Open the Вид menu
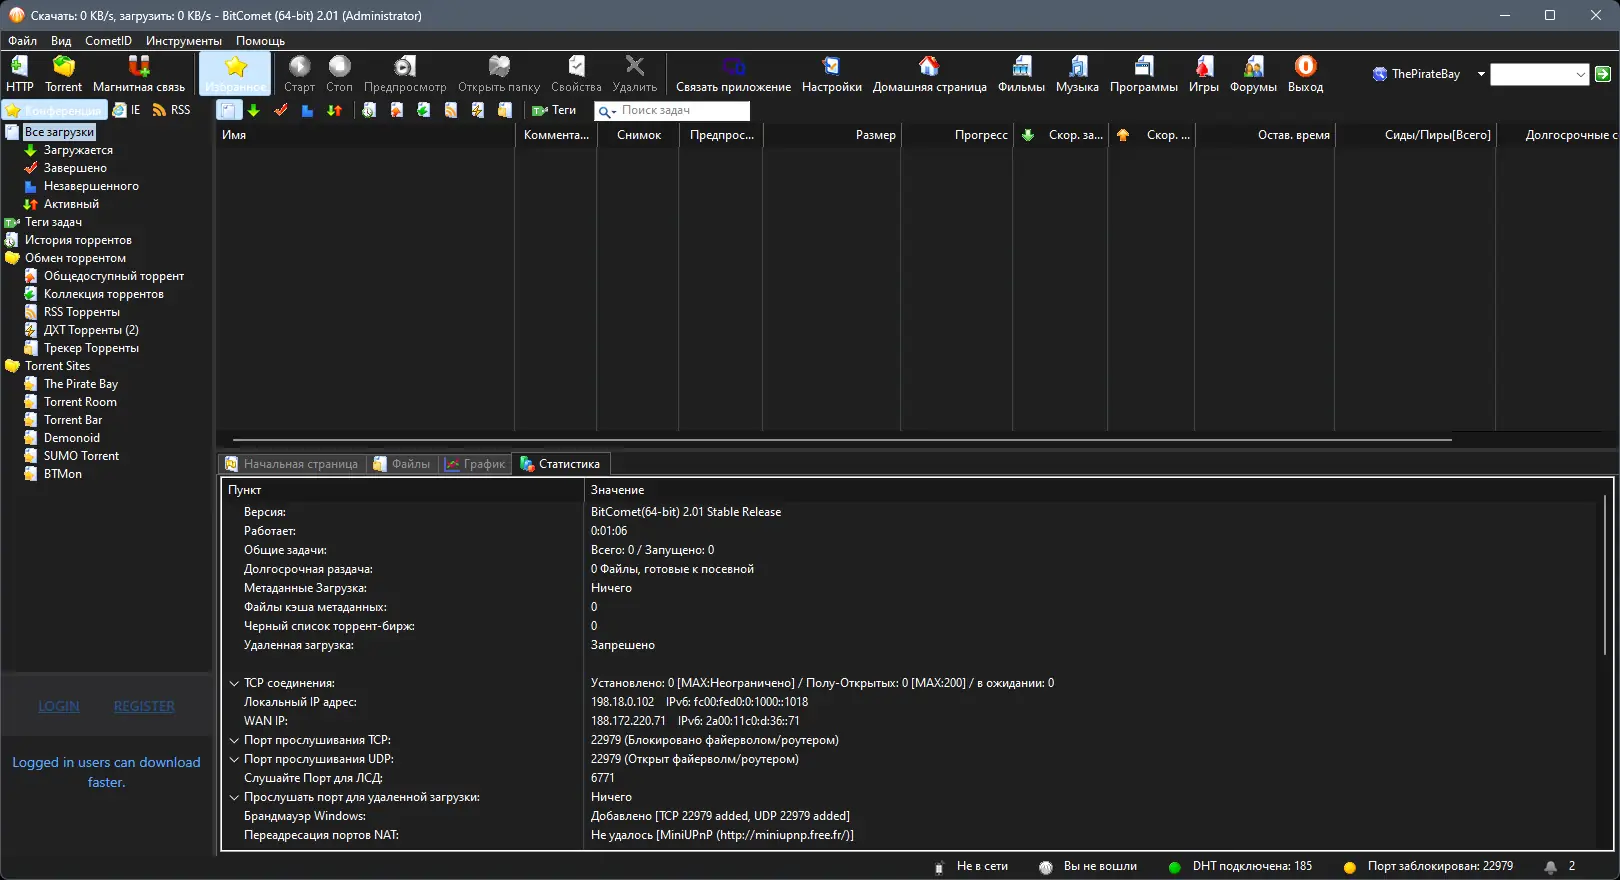This screenshot has height=880, width=1620. tap(61, 41)
